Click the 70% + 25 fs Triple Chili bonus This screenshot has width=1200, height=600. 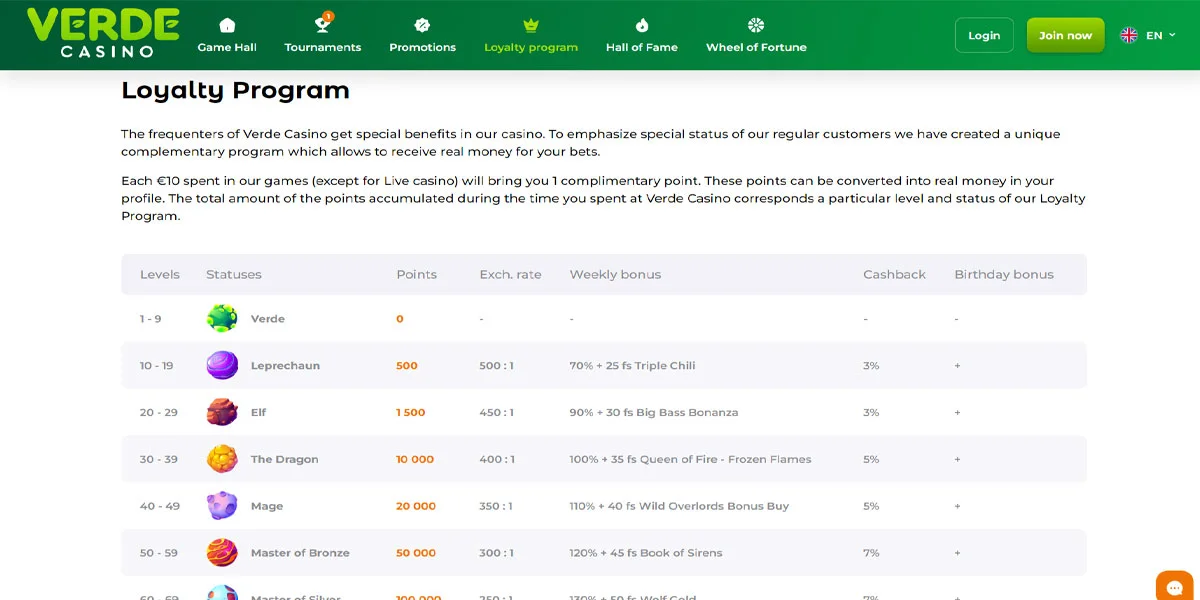[x=632, y=365]
